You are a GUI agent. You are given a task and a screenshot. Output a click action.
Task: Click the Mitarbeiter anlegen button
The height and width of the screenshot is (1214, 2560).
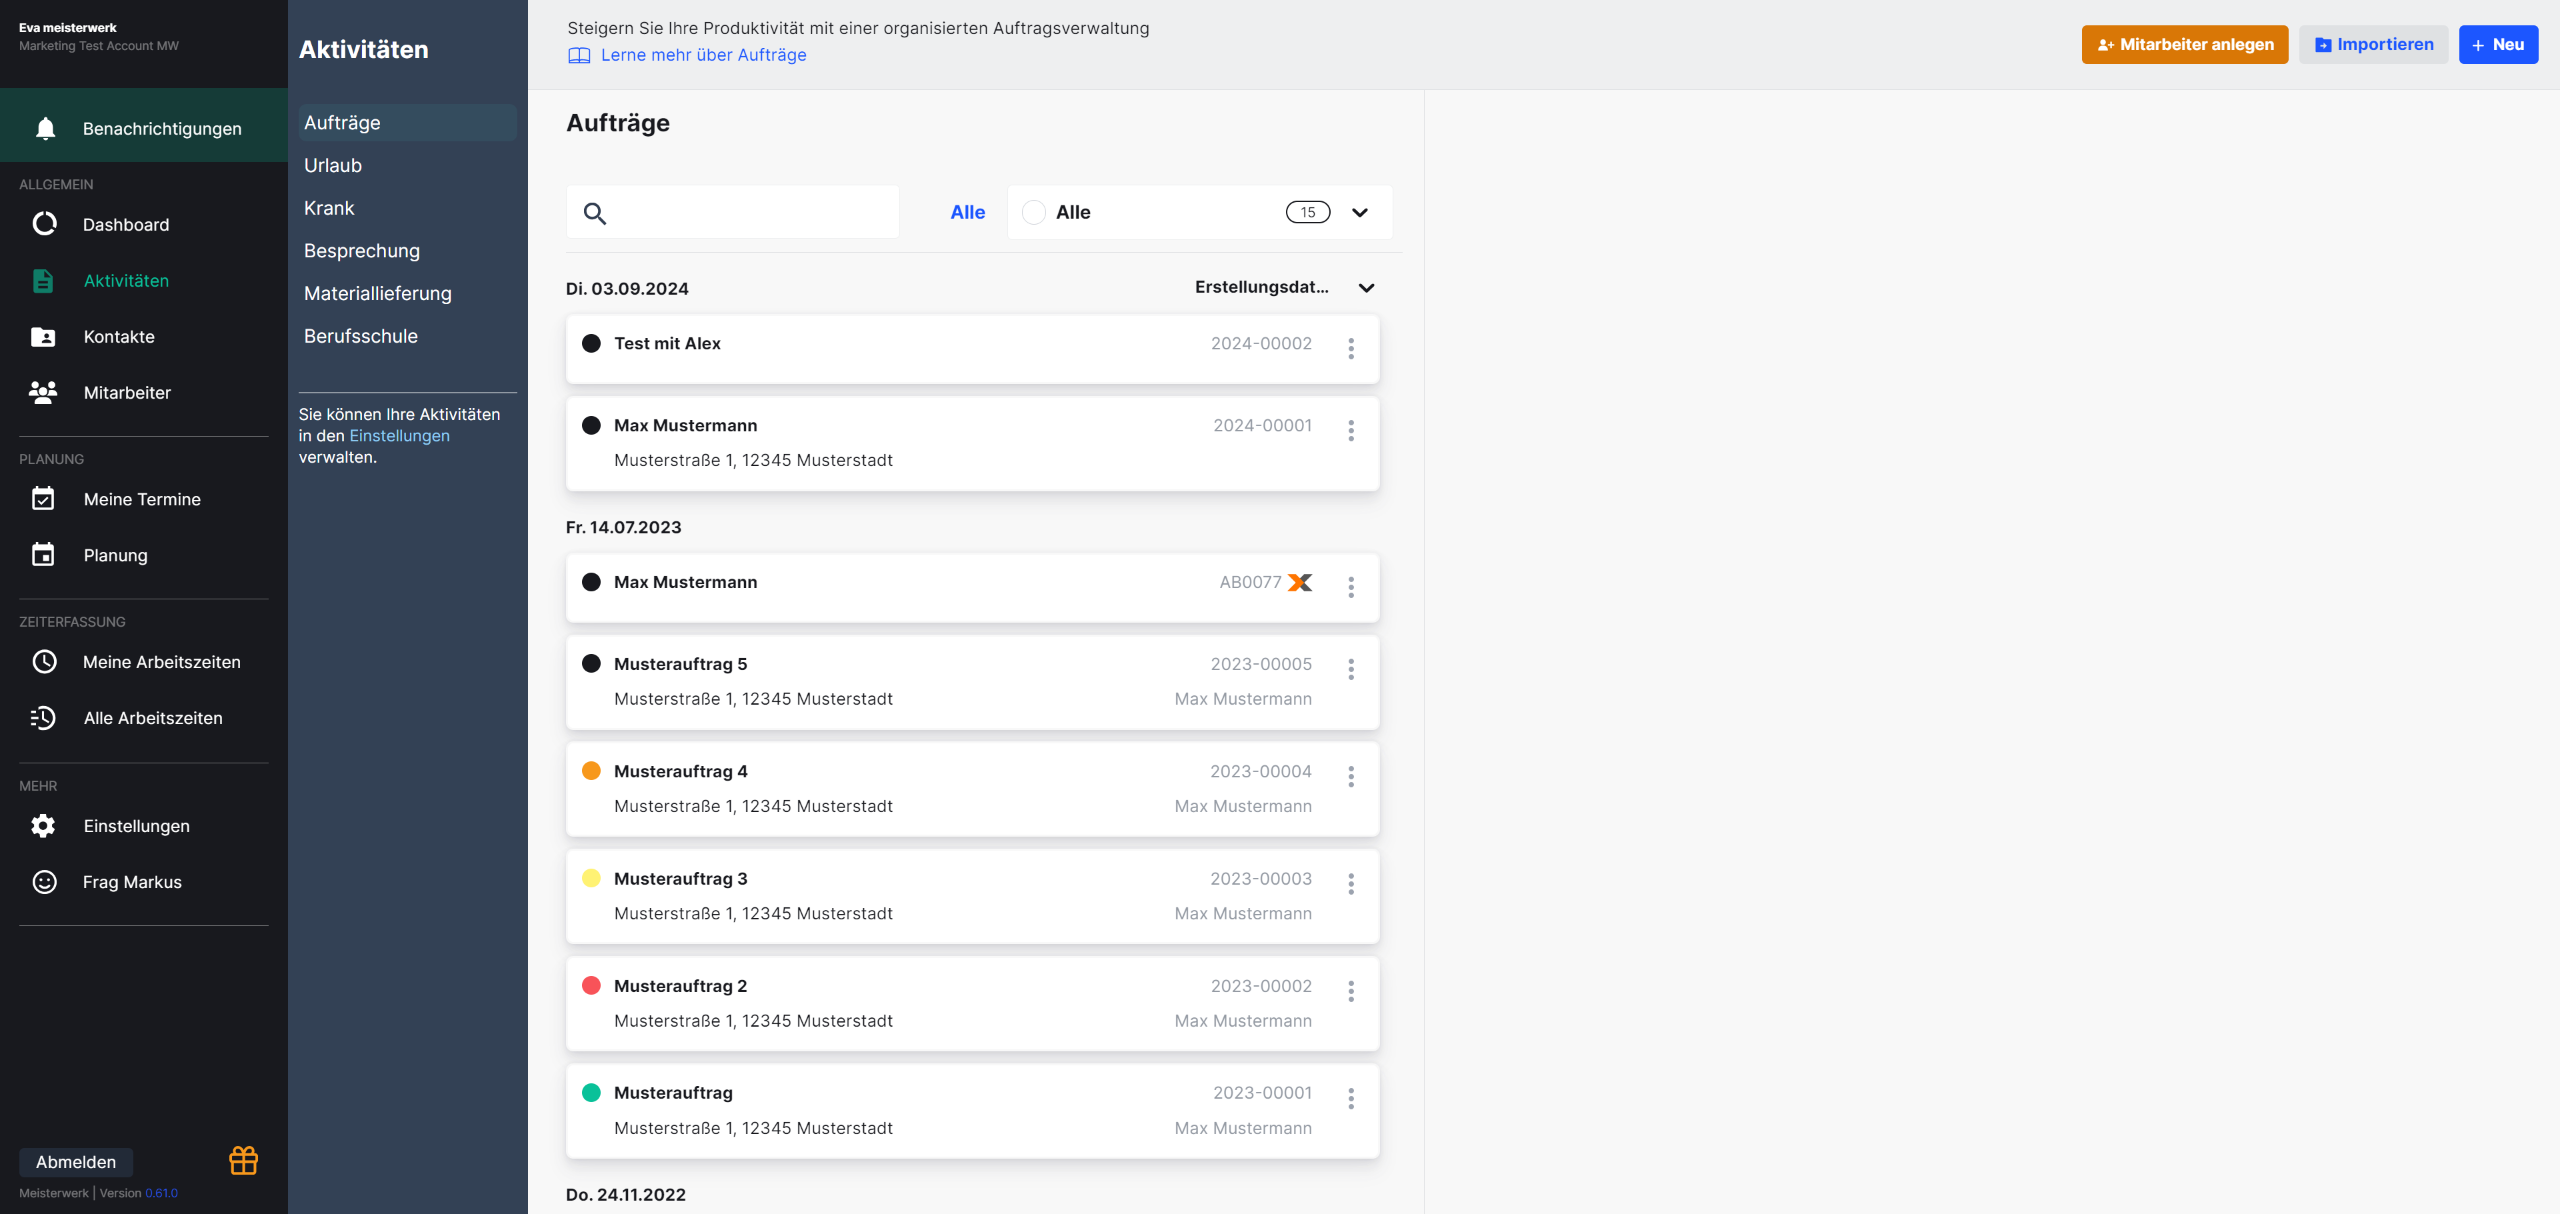pos(2184,45)
